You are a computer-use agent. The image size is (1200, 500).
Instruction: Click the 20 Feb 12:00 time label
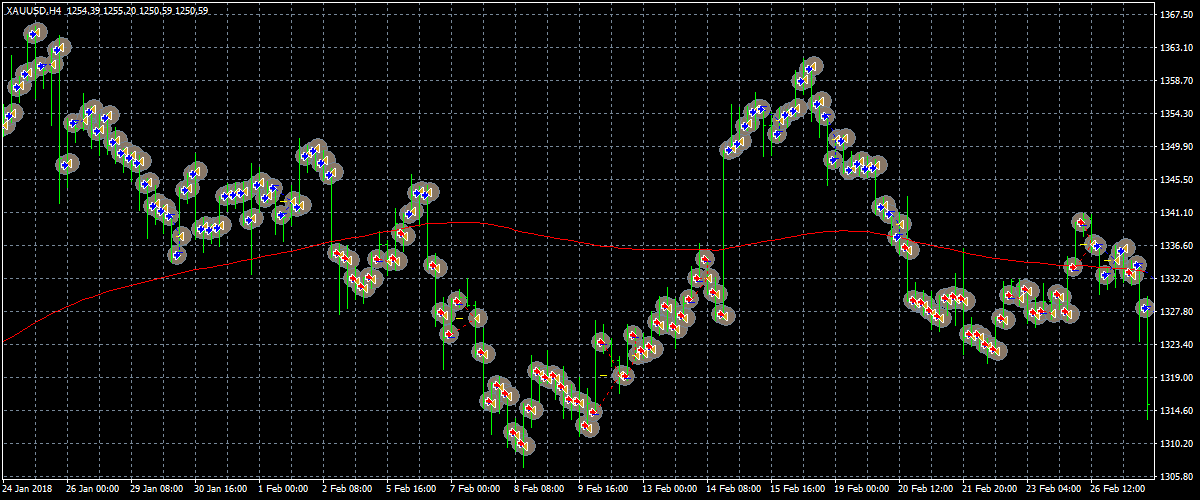(x=925, y=490)
